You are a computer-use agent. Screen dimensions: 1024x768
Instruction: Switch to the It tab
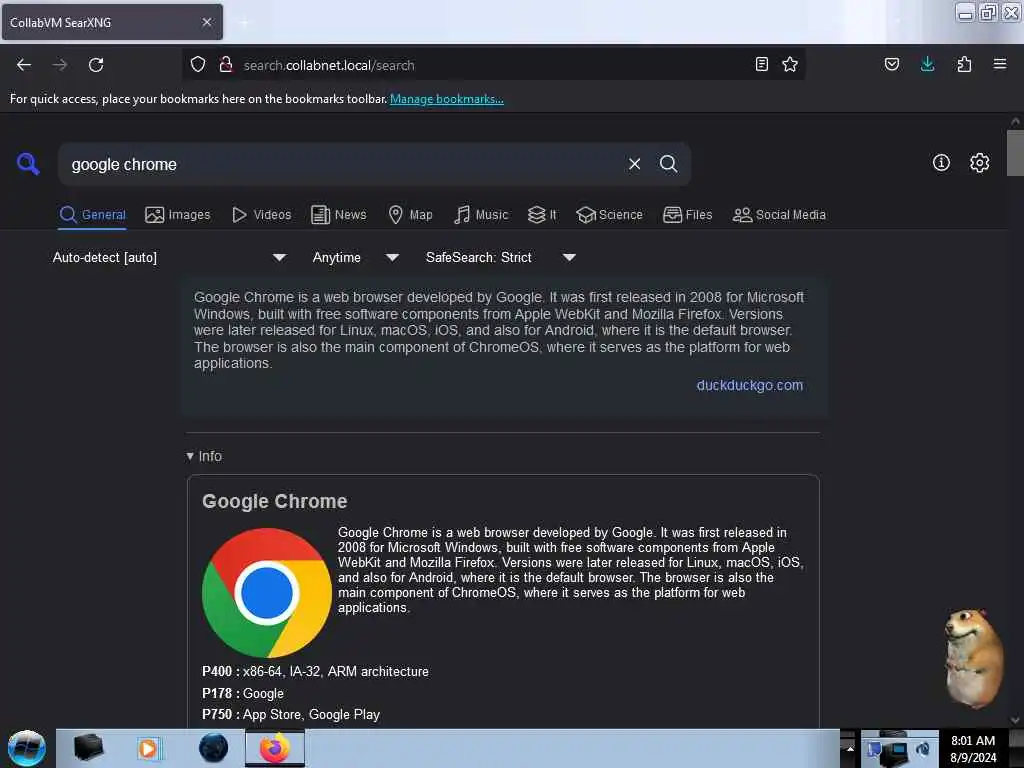point(542,215)
